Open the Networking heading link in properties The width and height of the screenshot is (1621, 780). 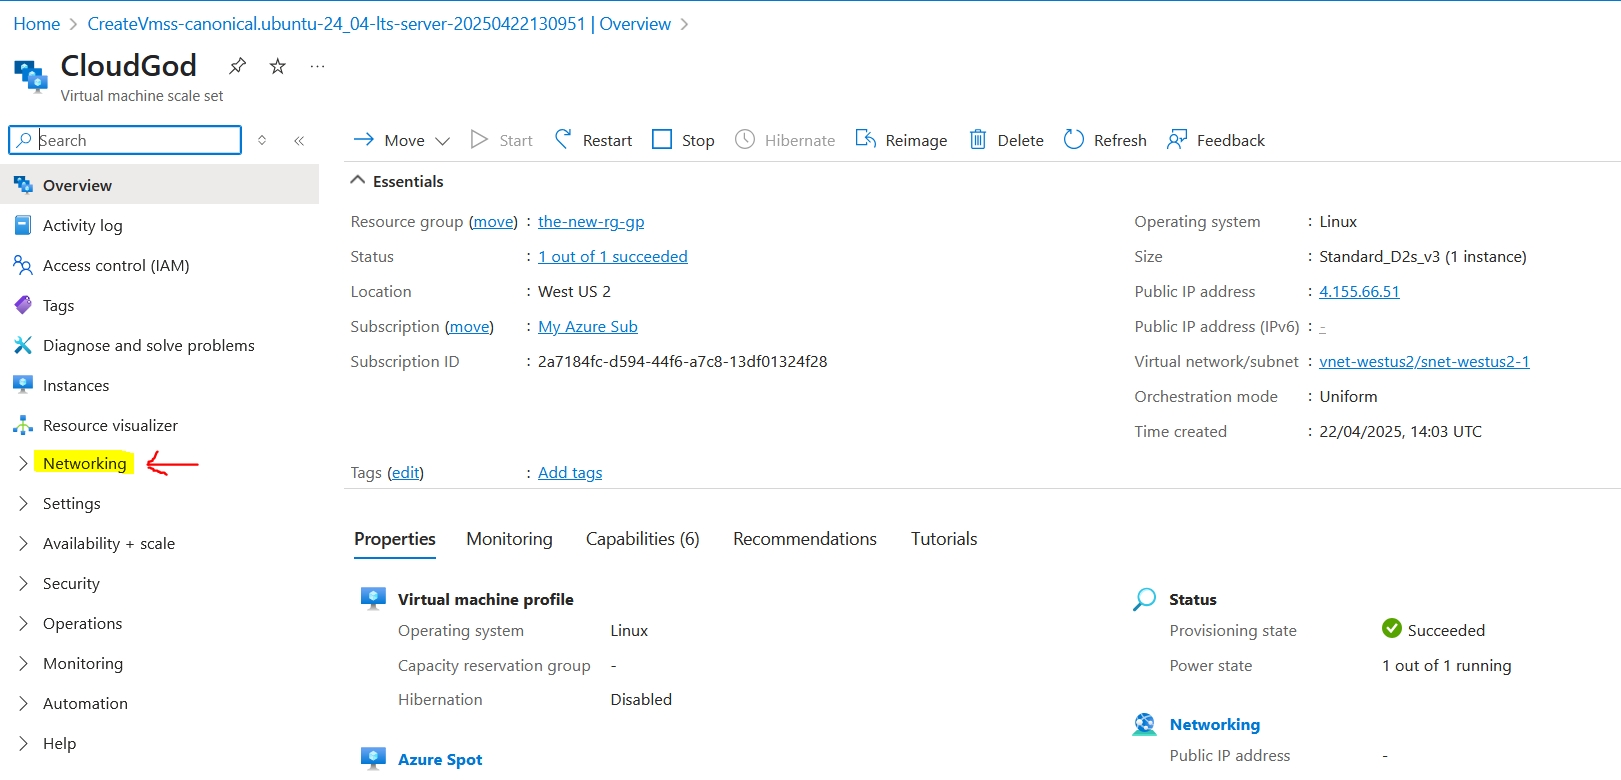[x=1215, y=724]
